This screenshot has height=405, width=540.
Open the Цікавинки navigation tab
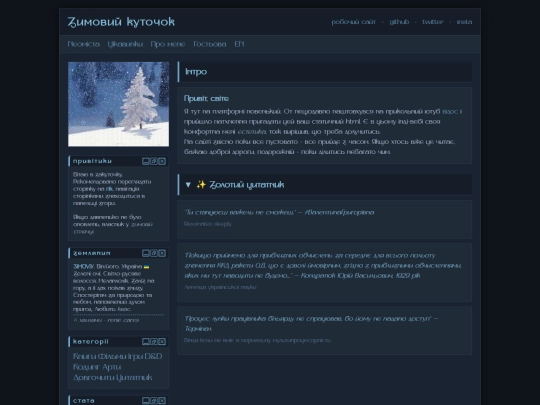point(125,44)
